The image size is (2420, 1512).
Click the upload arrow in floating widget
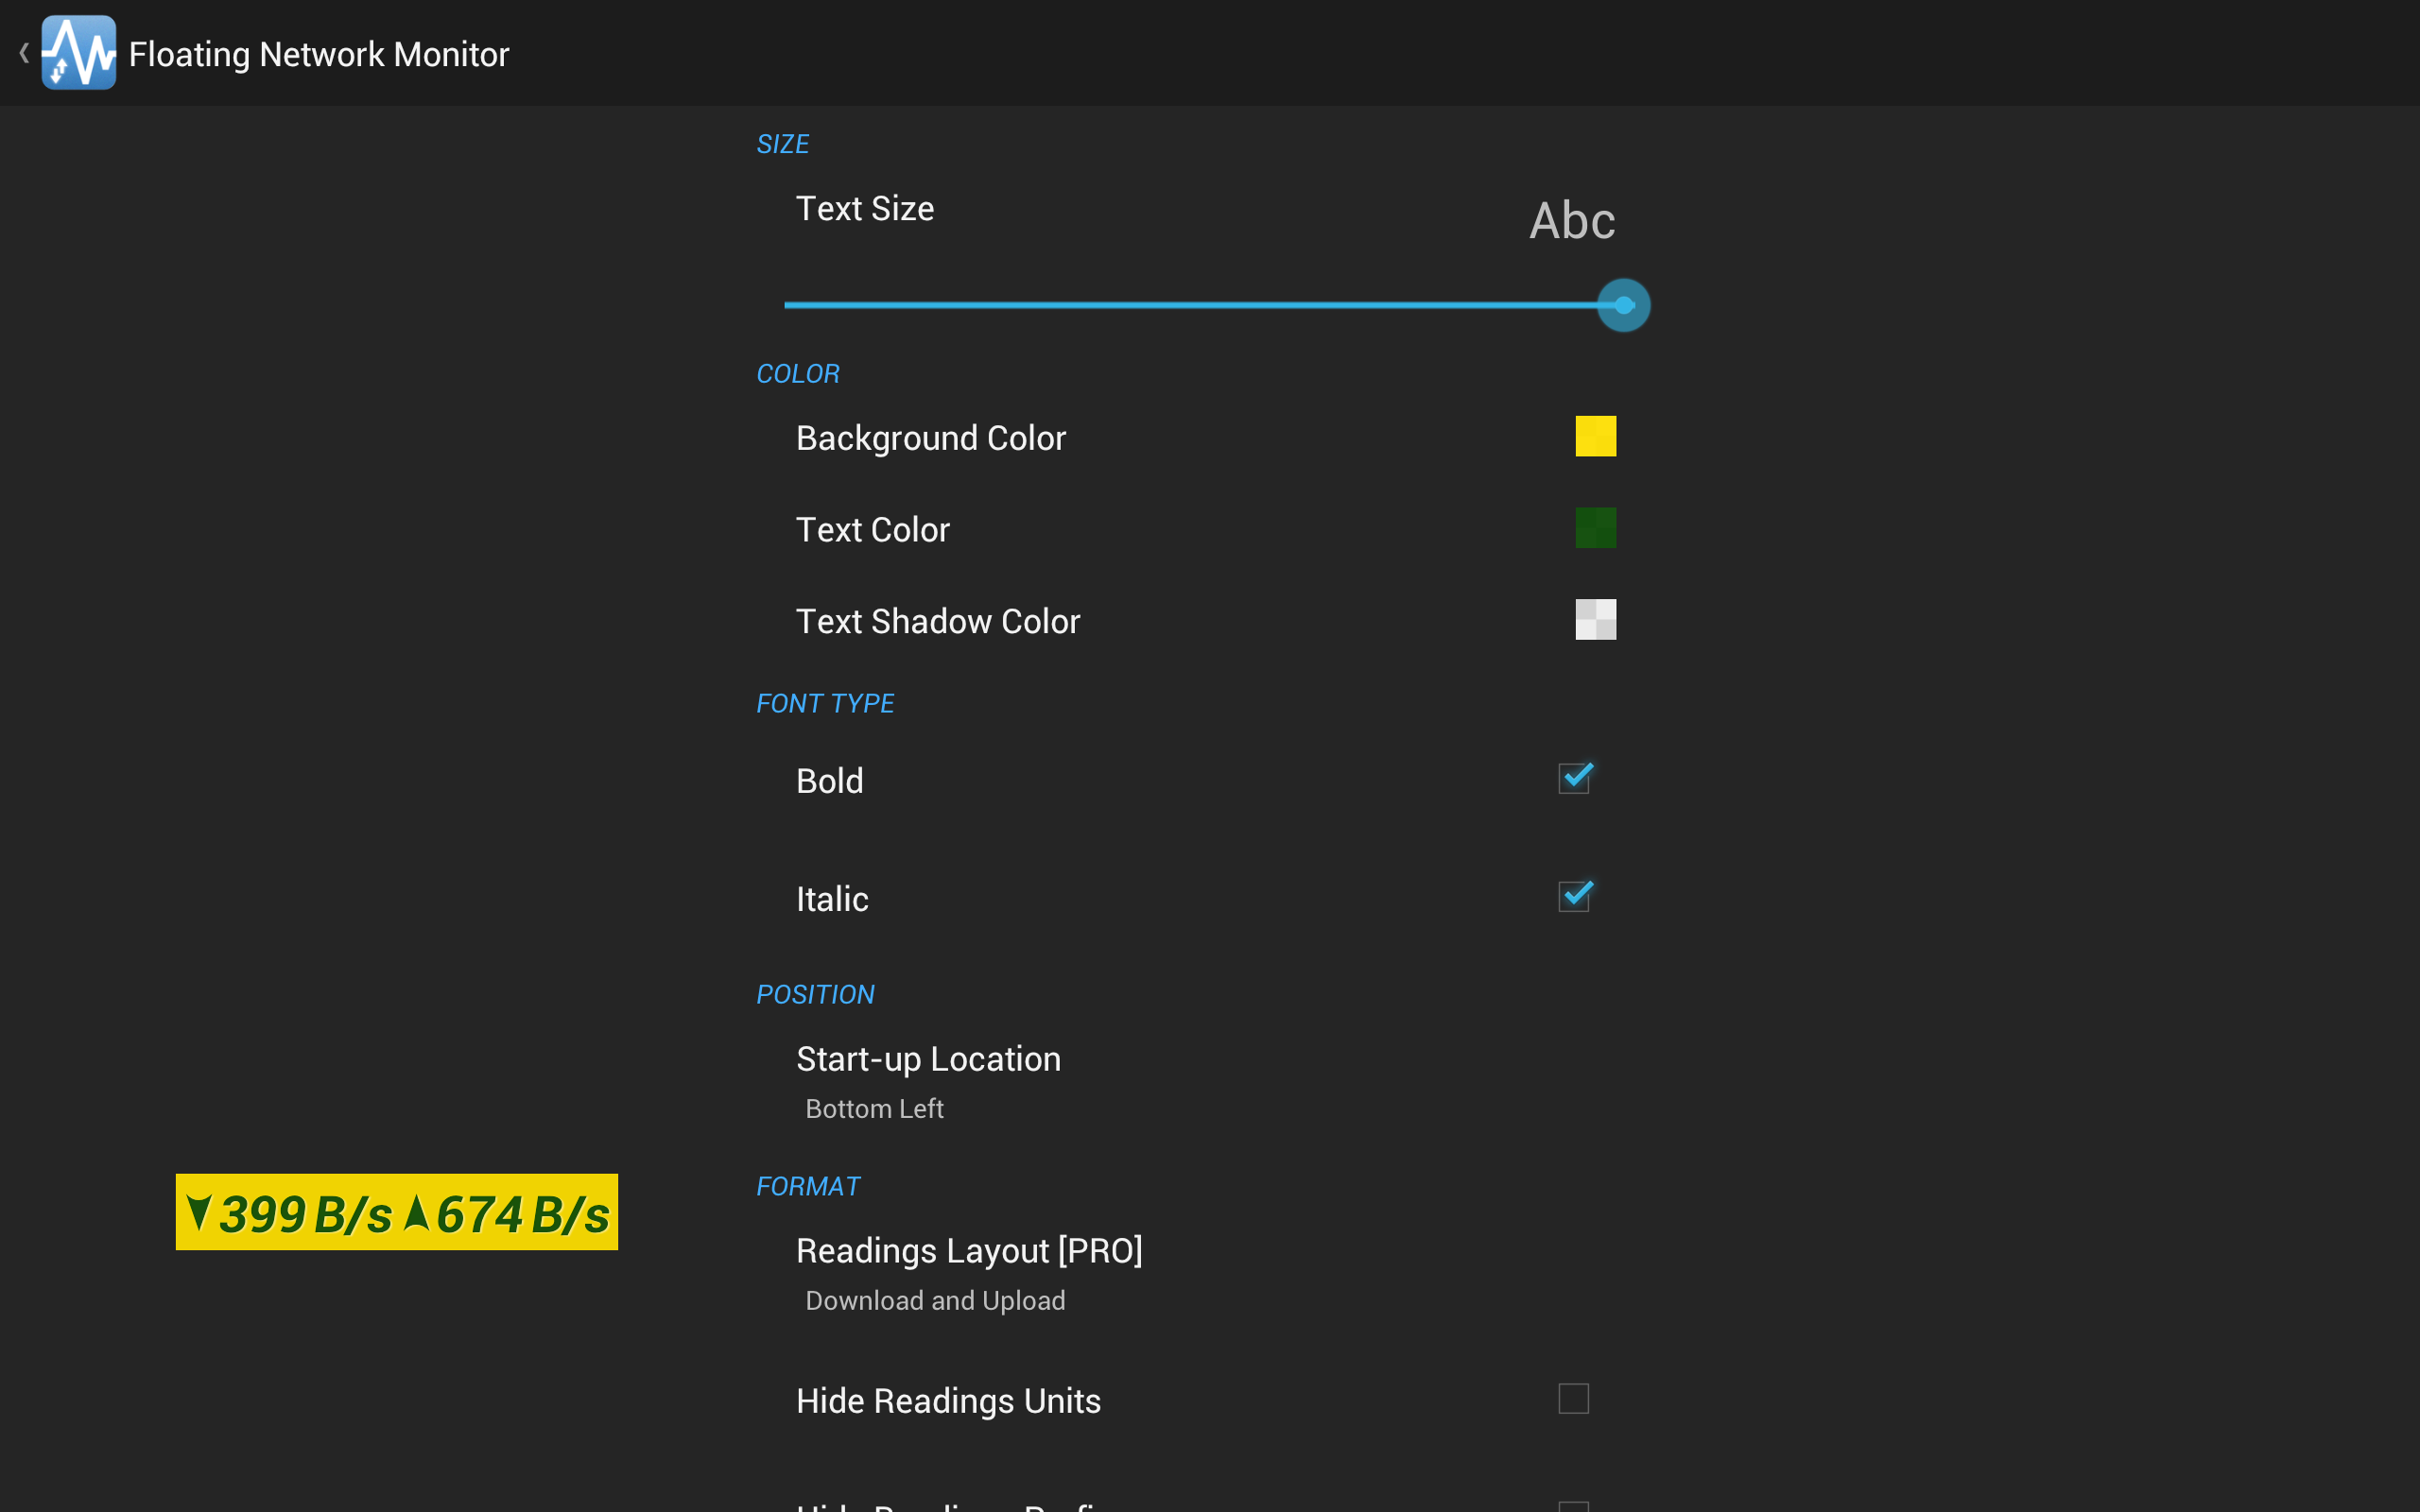417,1212
